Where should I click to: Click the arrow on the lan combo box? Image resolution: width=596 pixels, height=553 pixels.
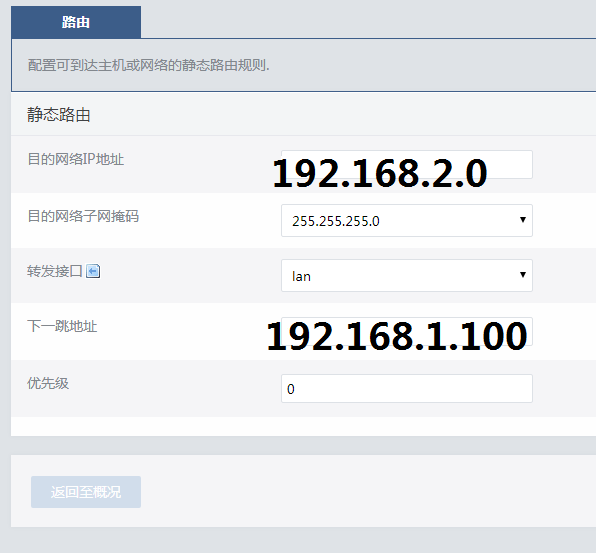click(x=523, y=275)
